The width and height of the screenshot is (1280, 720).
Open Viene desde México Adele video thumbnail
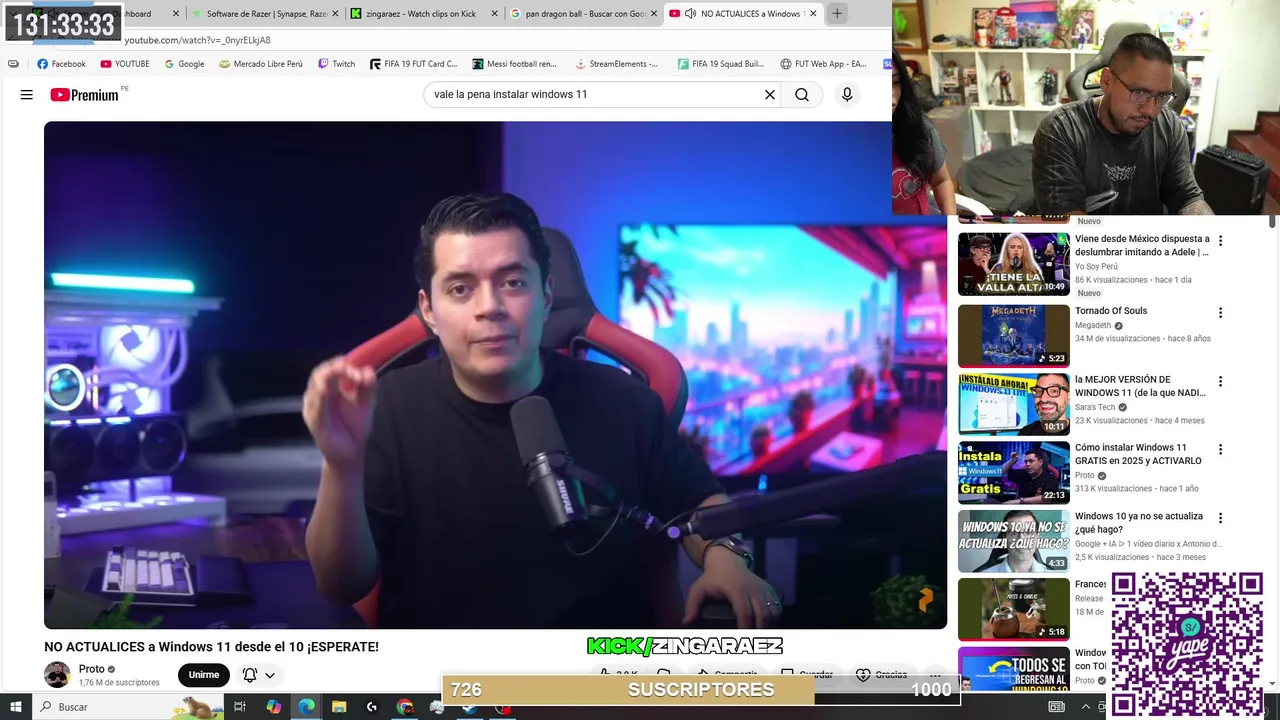(x=1014, y=264)
